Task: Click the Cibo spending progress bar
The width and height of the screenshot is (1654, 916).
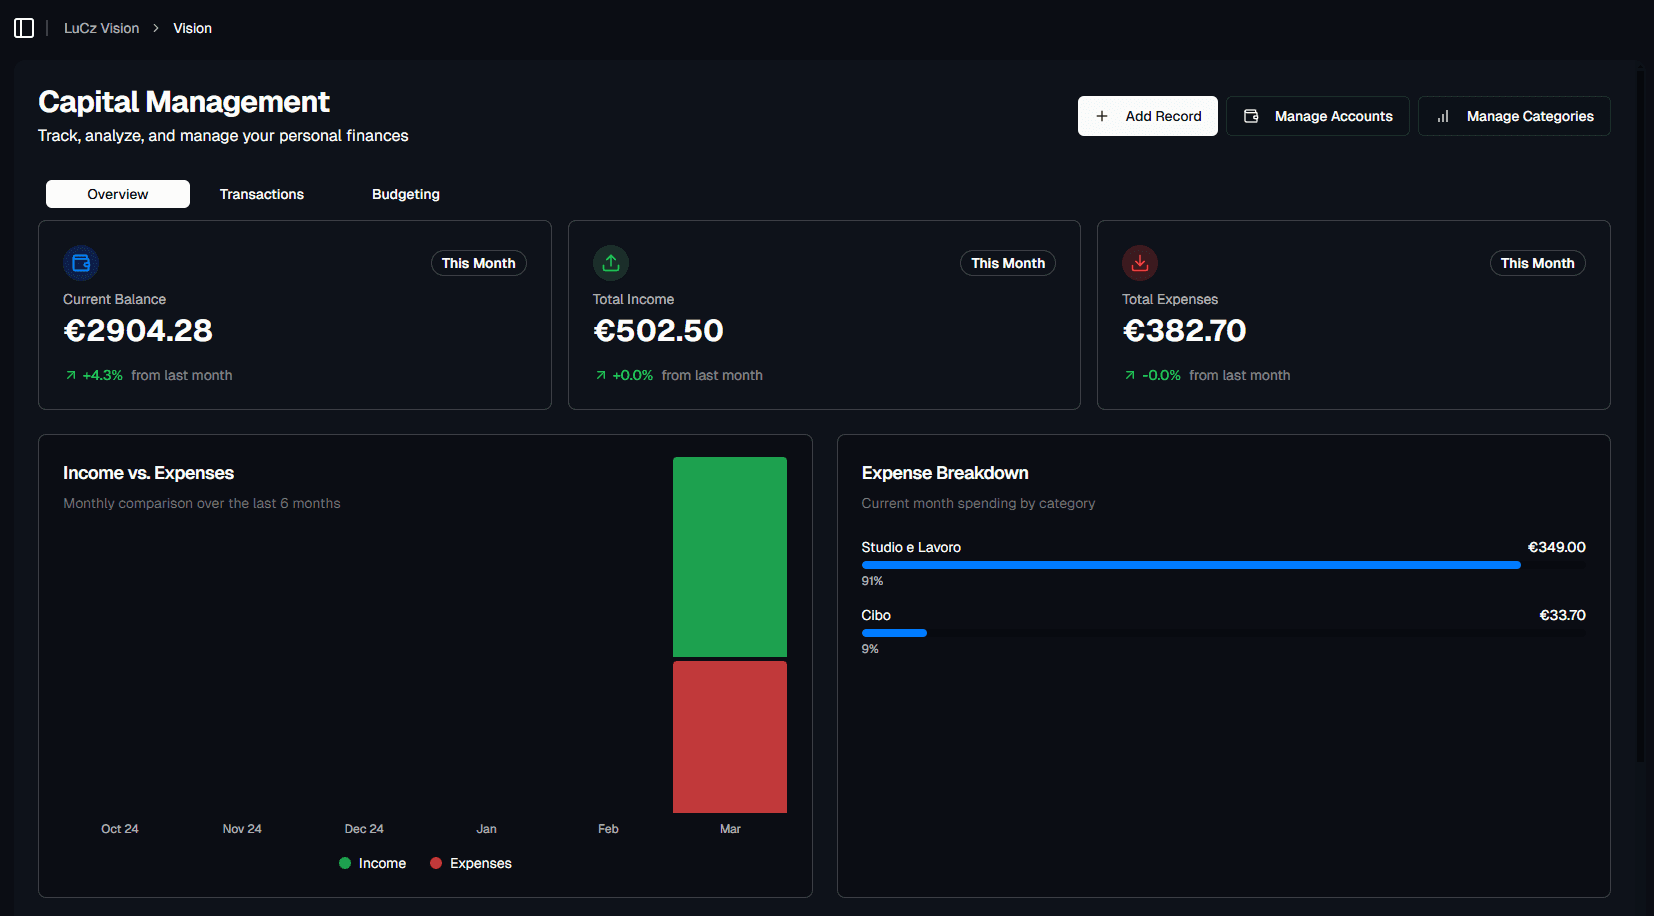Action: point(1223,633)
